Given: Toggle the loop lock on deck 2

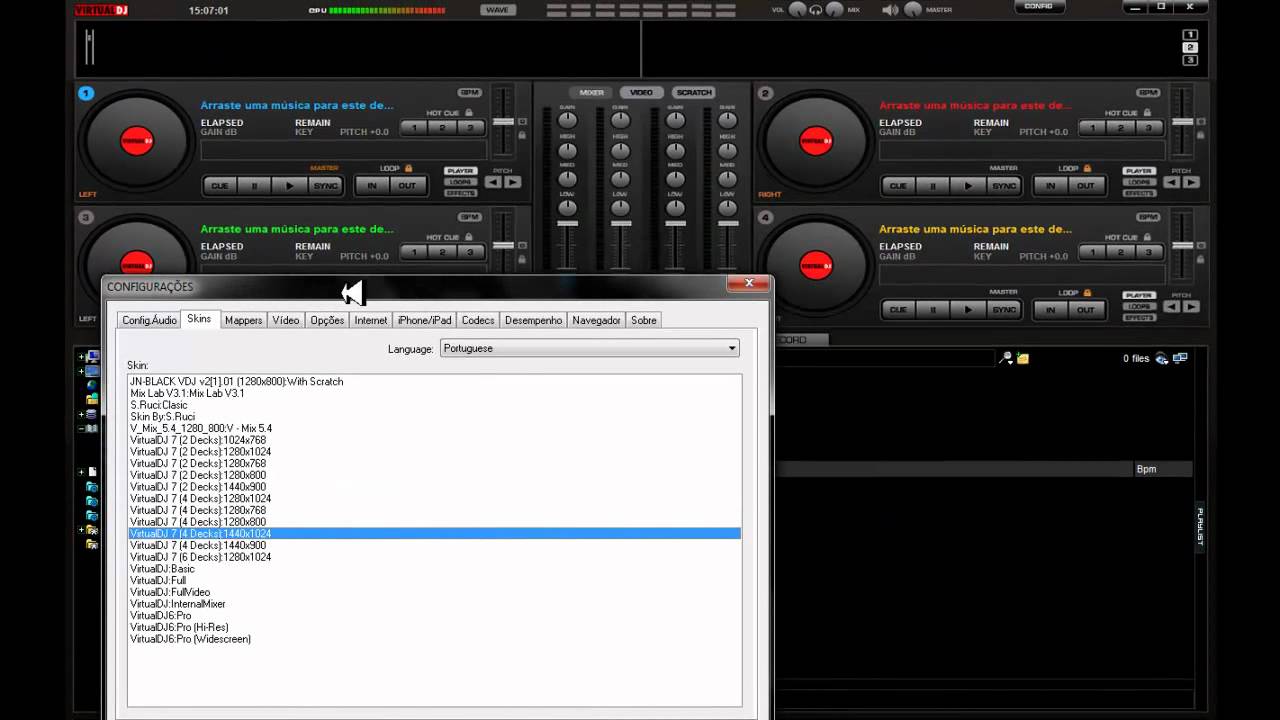Looking at the screenshot, I should pyautogui.click(x=1087, y=168).
